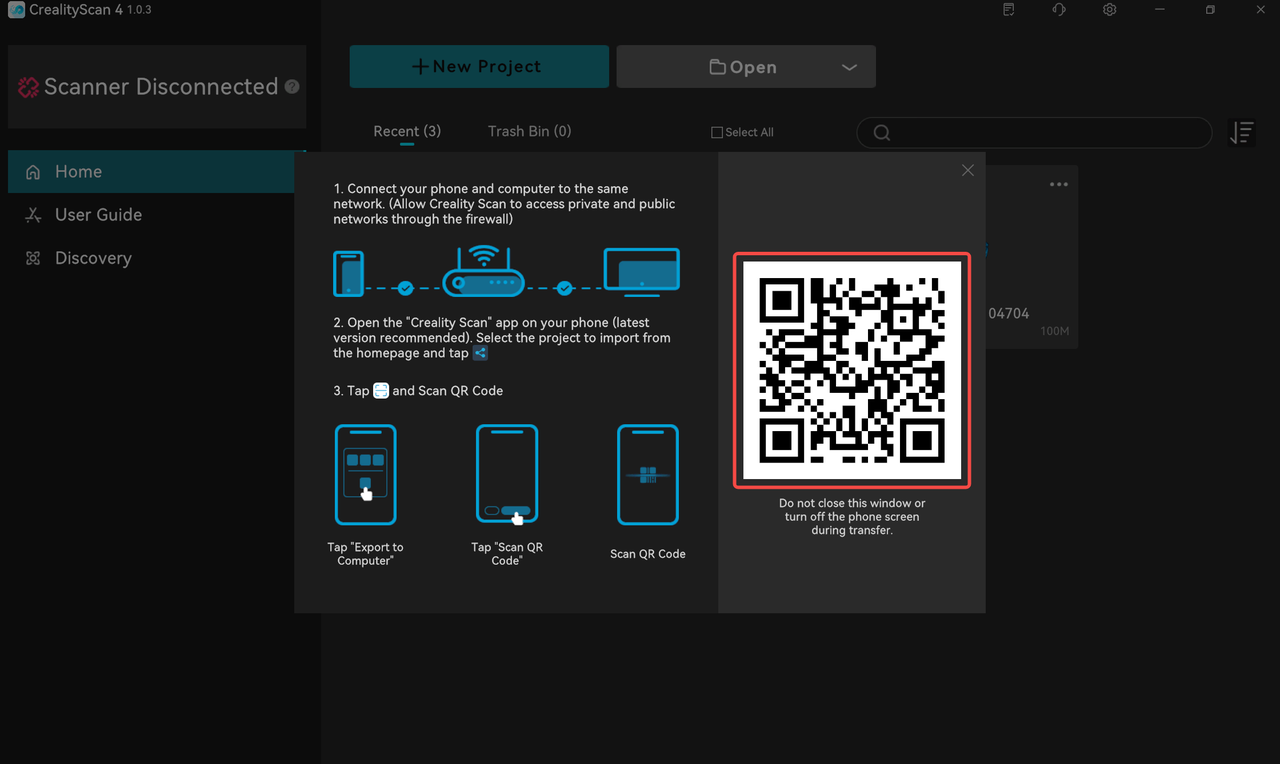Click the 100M project size text
The width and height of the screenshot is (1280, 764).
tap(1054, 331)
